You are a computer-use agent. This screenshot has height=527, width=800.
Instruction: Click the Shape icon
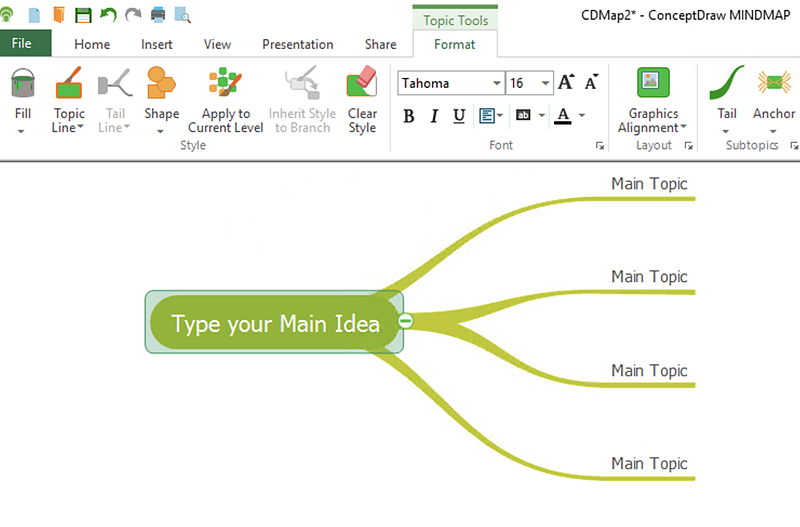click(161, 83)
